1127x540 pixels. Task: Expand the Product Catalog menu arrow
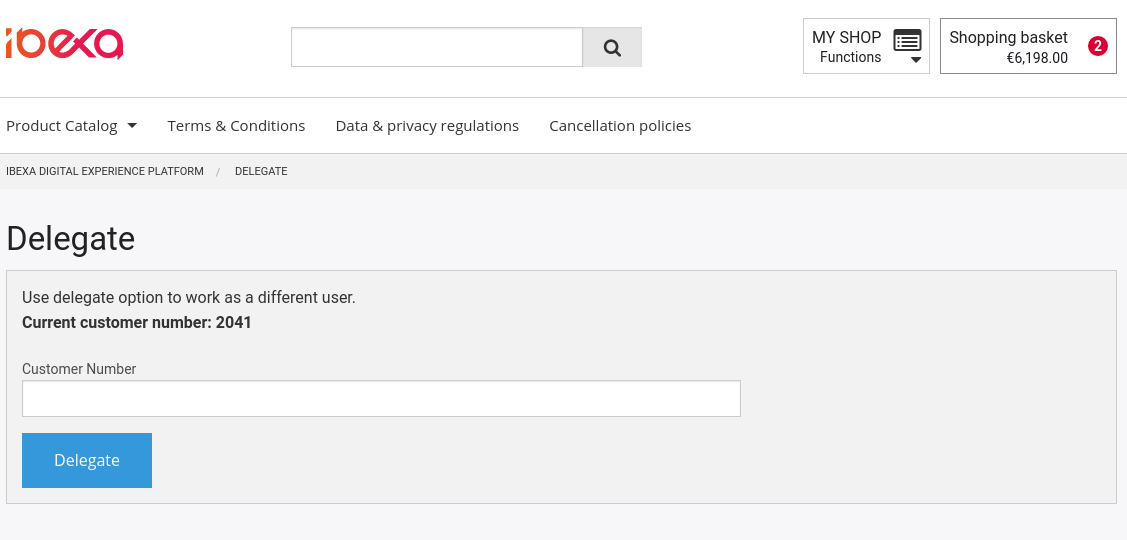click(x=132, y=126)
